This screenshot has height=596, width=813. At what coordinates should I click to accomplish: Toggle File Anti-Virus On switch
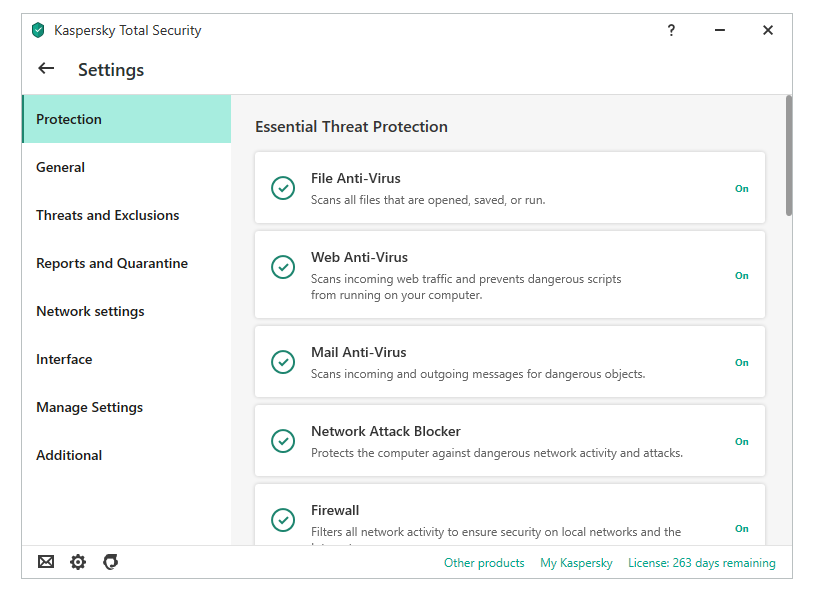(741, 189)
